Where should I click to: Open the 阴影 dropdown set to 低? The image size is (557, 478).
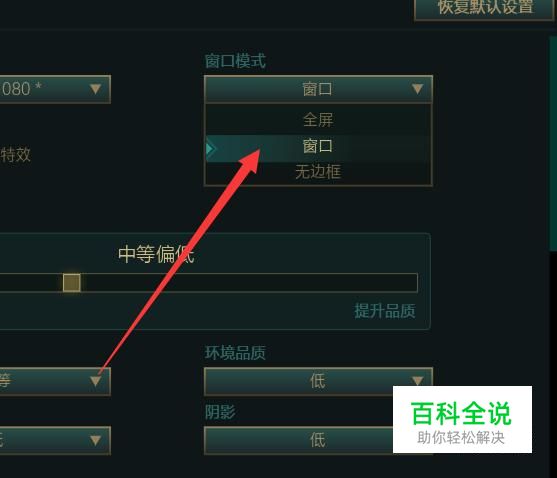(298, 440)
